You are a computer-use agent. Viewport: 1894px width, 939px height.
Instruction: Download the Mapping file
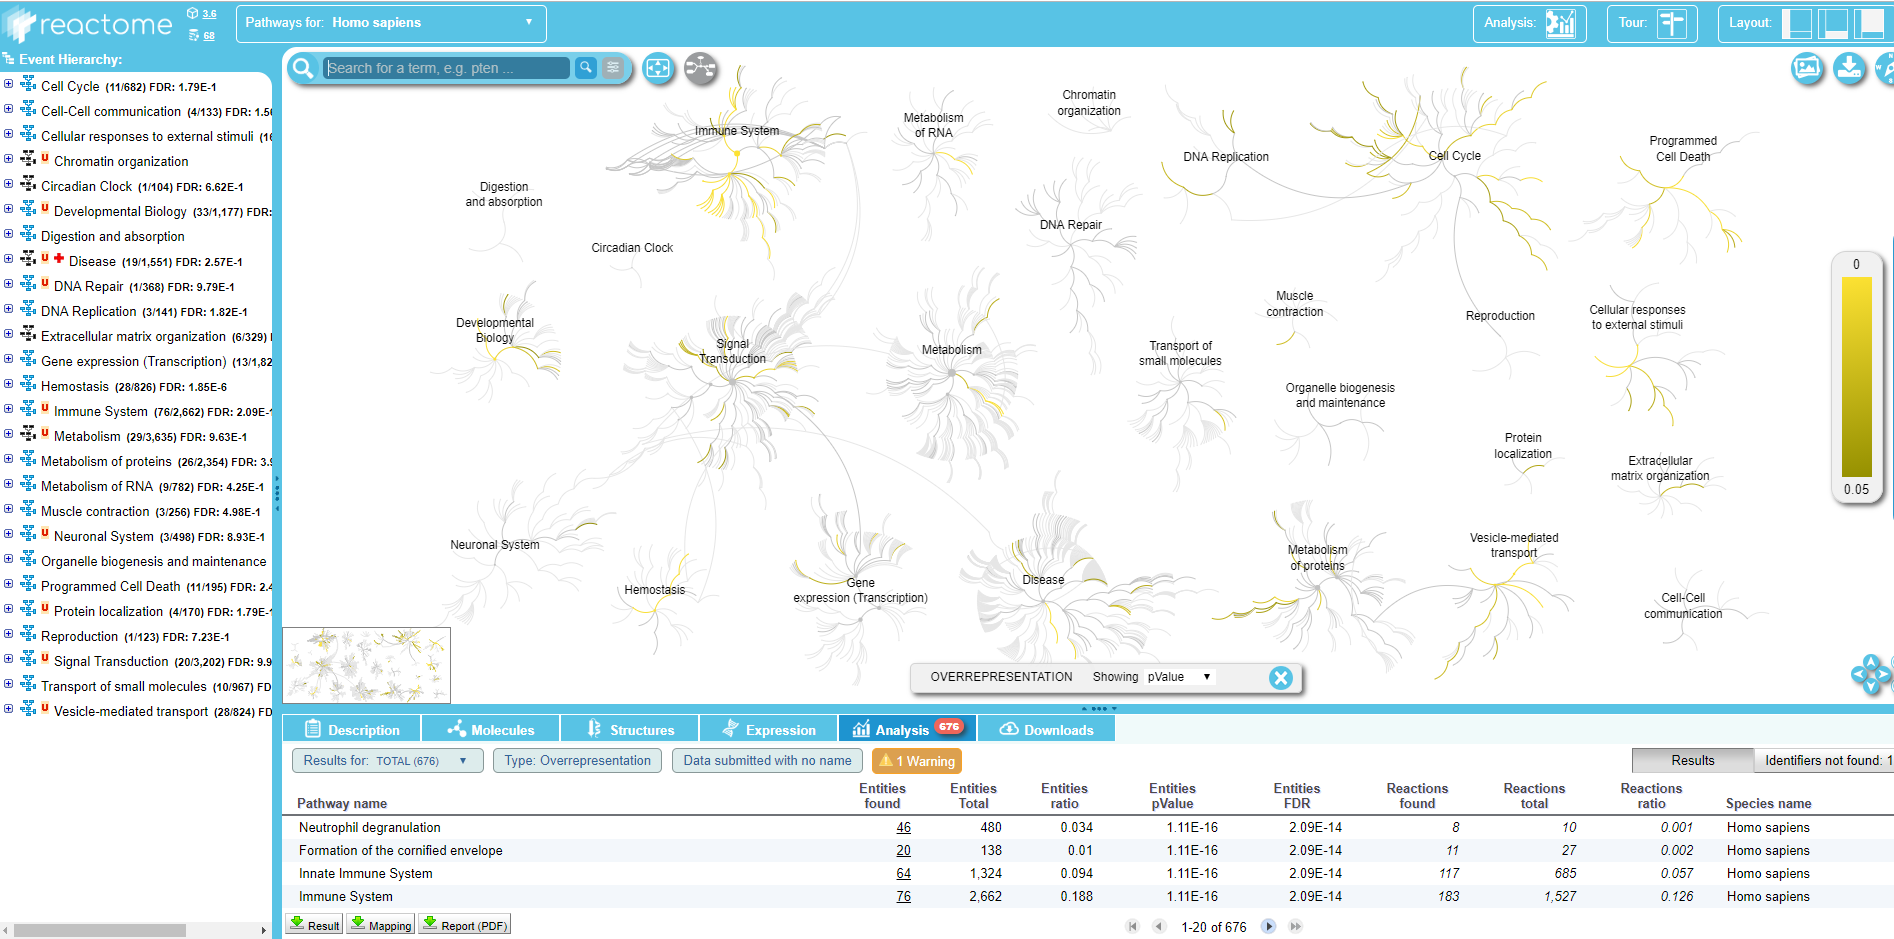click(x=381, y=924)
